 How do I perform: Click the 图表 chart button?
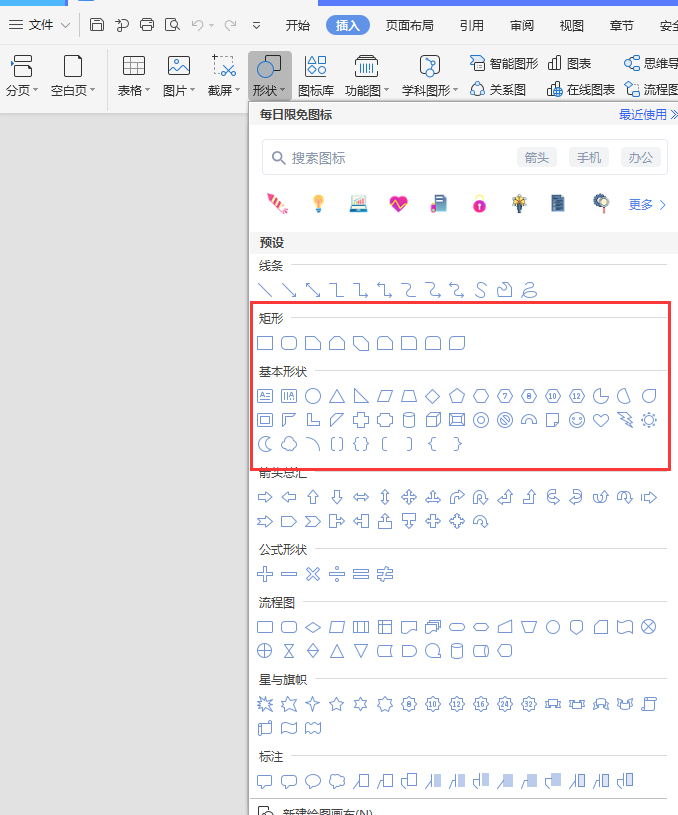click(569, 63)
